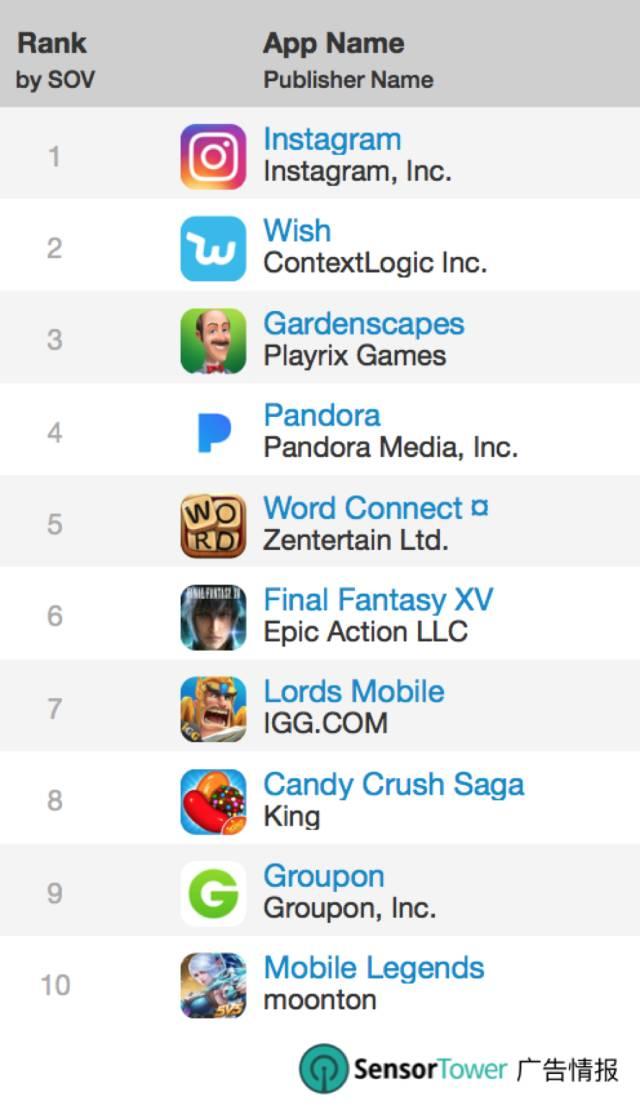Follow the Wish app link
This screenshot has width=640, height=1110.
pyautogui.click(x=297, y=231)
